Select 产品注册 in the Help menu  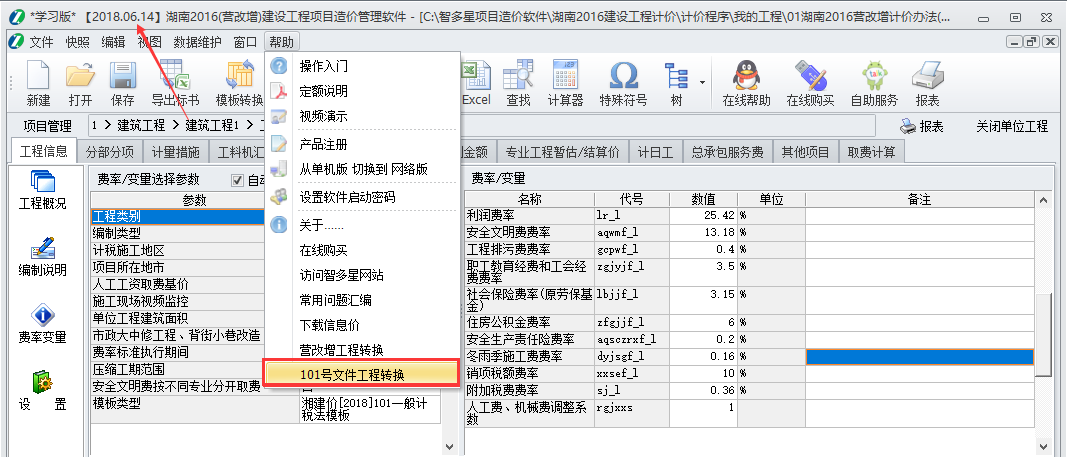coord(323,144)
